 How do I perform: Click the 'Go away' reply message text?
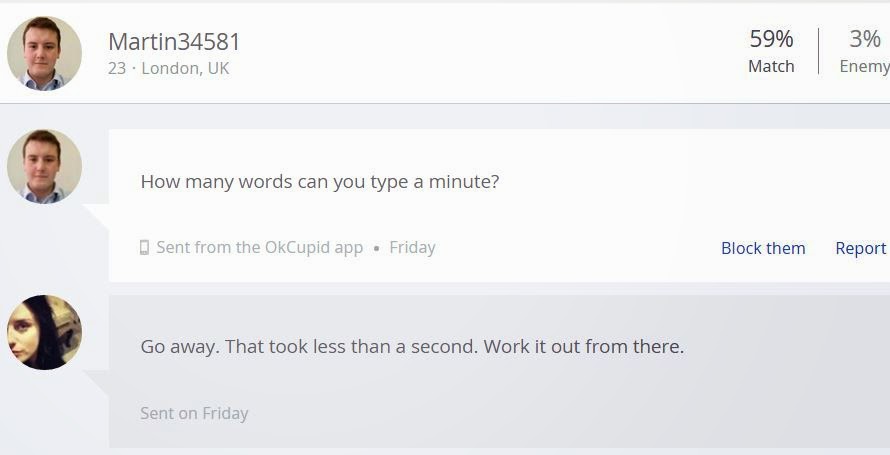point(412,346)
